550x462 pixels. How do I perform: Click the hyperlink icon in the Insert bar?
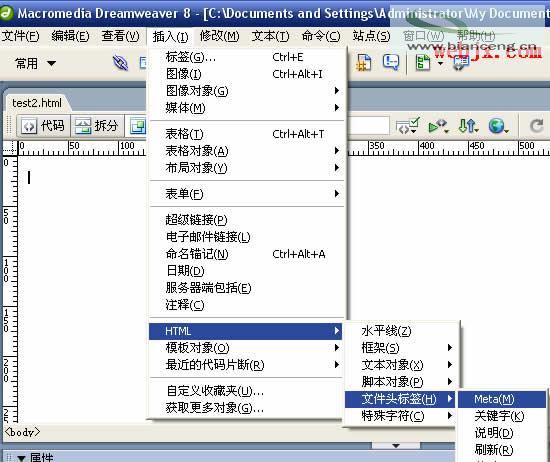(120, 63)
